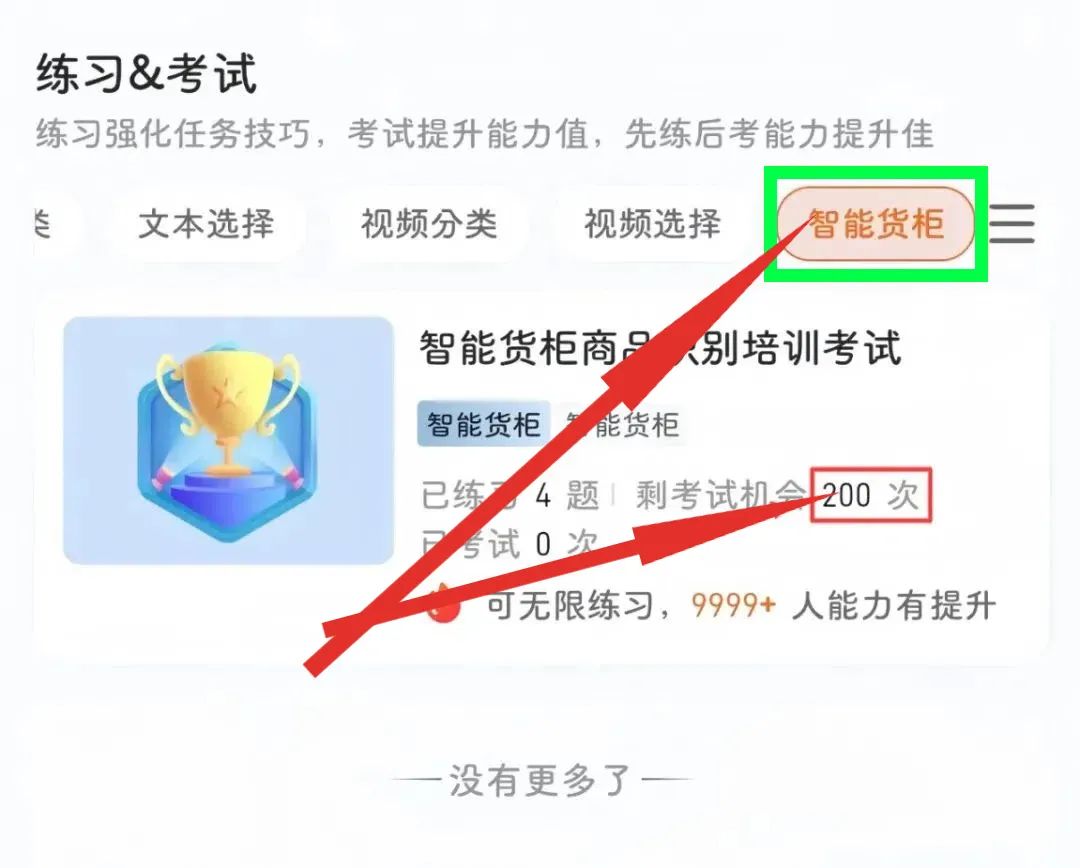Click the 剩考试机会 label
The height and width of the screenshot is (868, 1080).
coord(720,495)
